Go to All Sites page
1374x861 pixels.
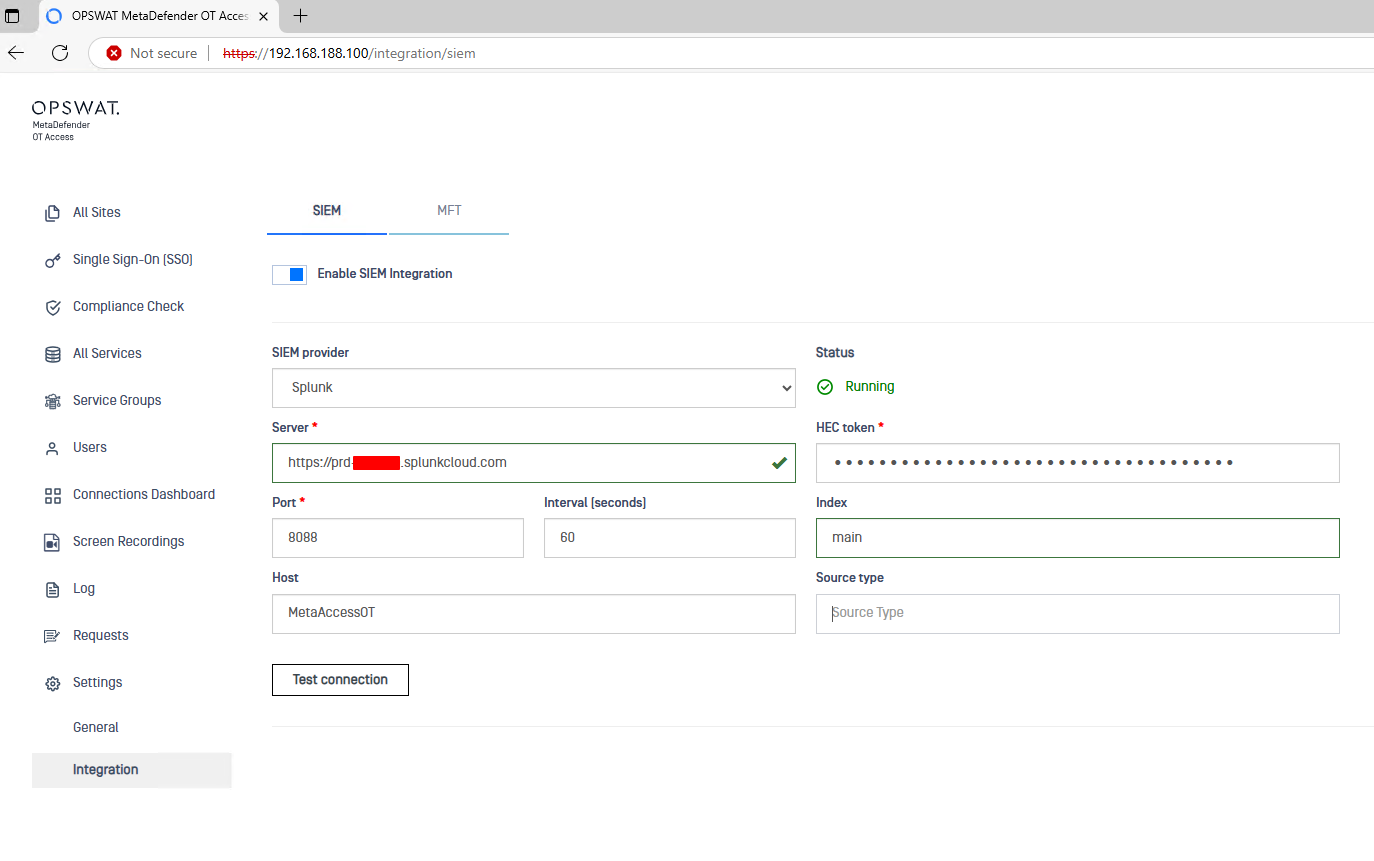point(97,213)
